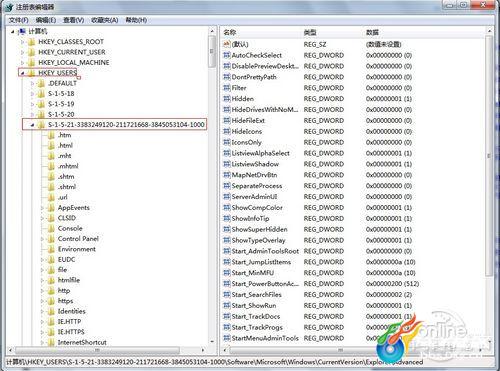The height and width of the screenshot is (371, 500).
Task: Select the Start_ShowRun value icon
Action: (x=227, y=305)
